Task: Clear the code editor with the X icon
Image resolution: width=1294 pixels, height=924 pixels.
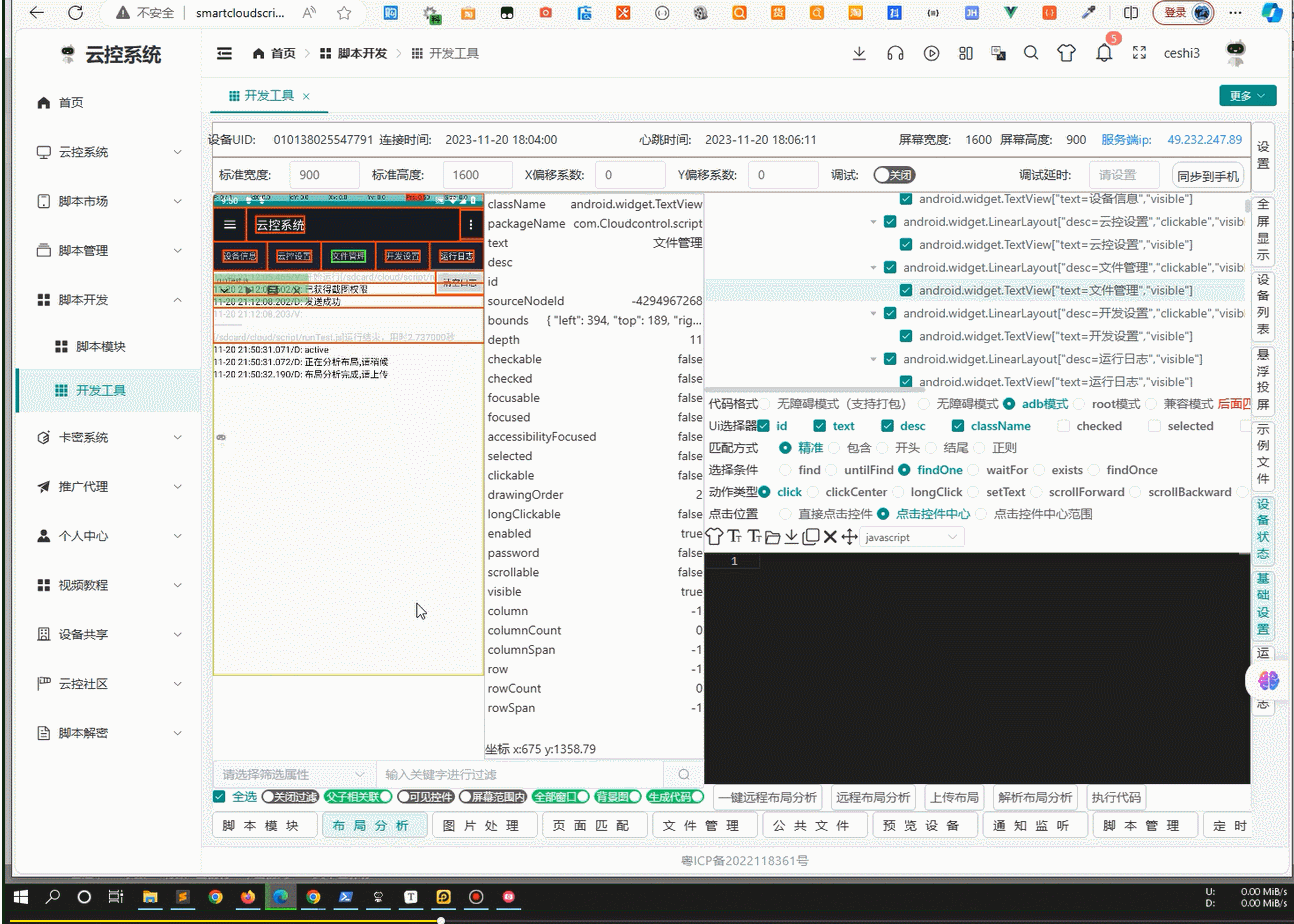Action: coord(830,536)
